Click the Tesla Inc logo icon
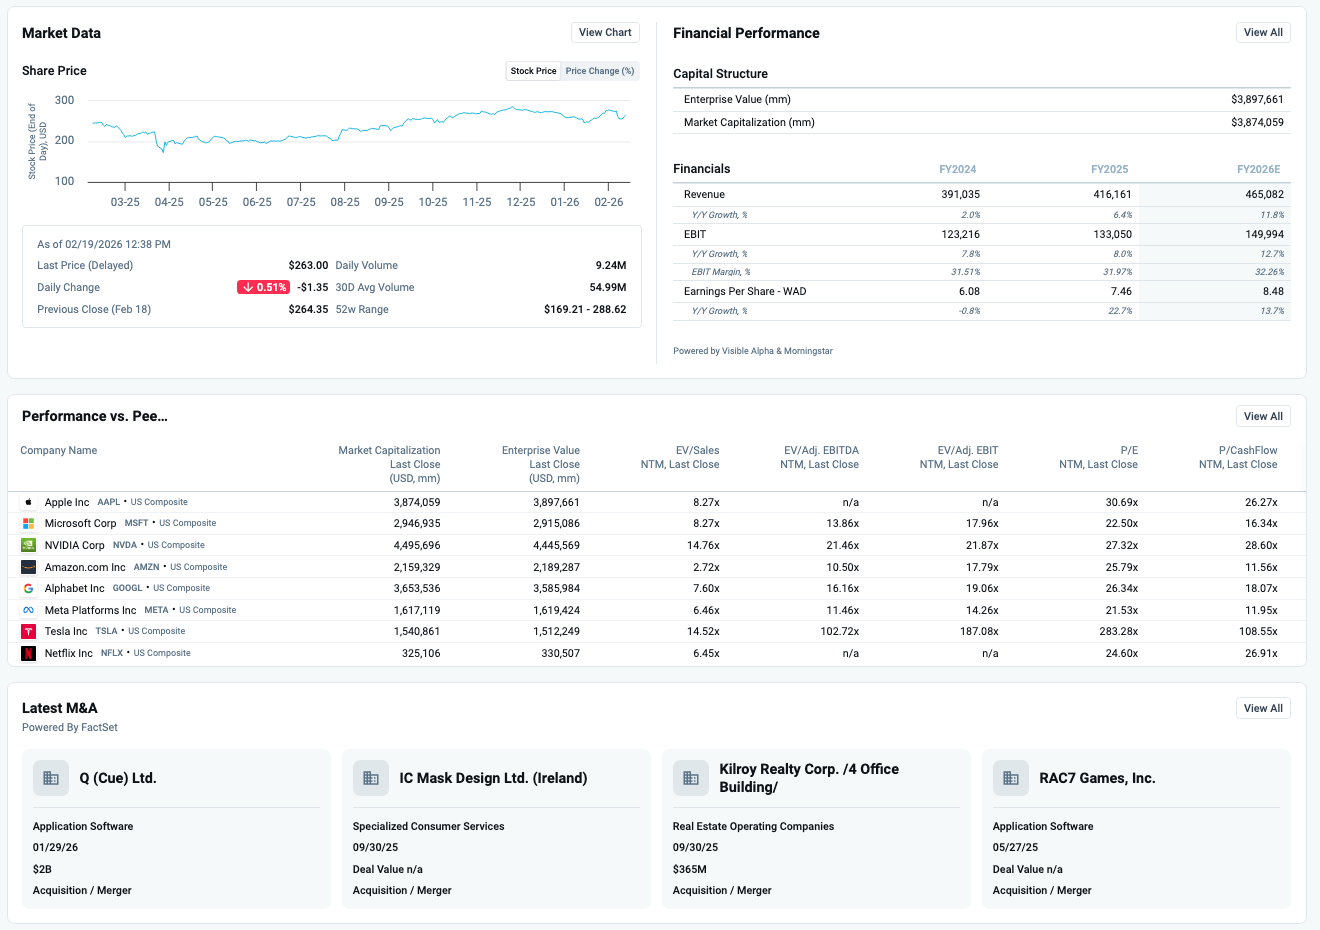Screen dimensions: 1320x930 [x=29, y=632]
